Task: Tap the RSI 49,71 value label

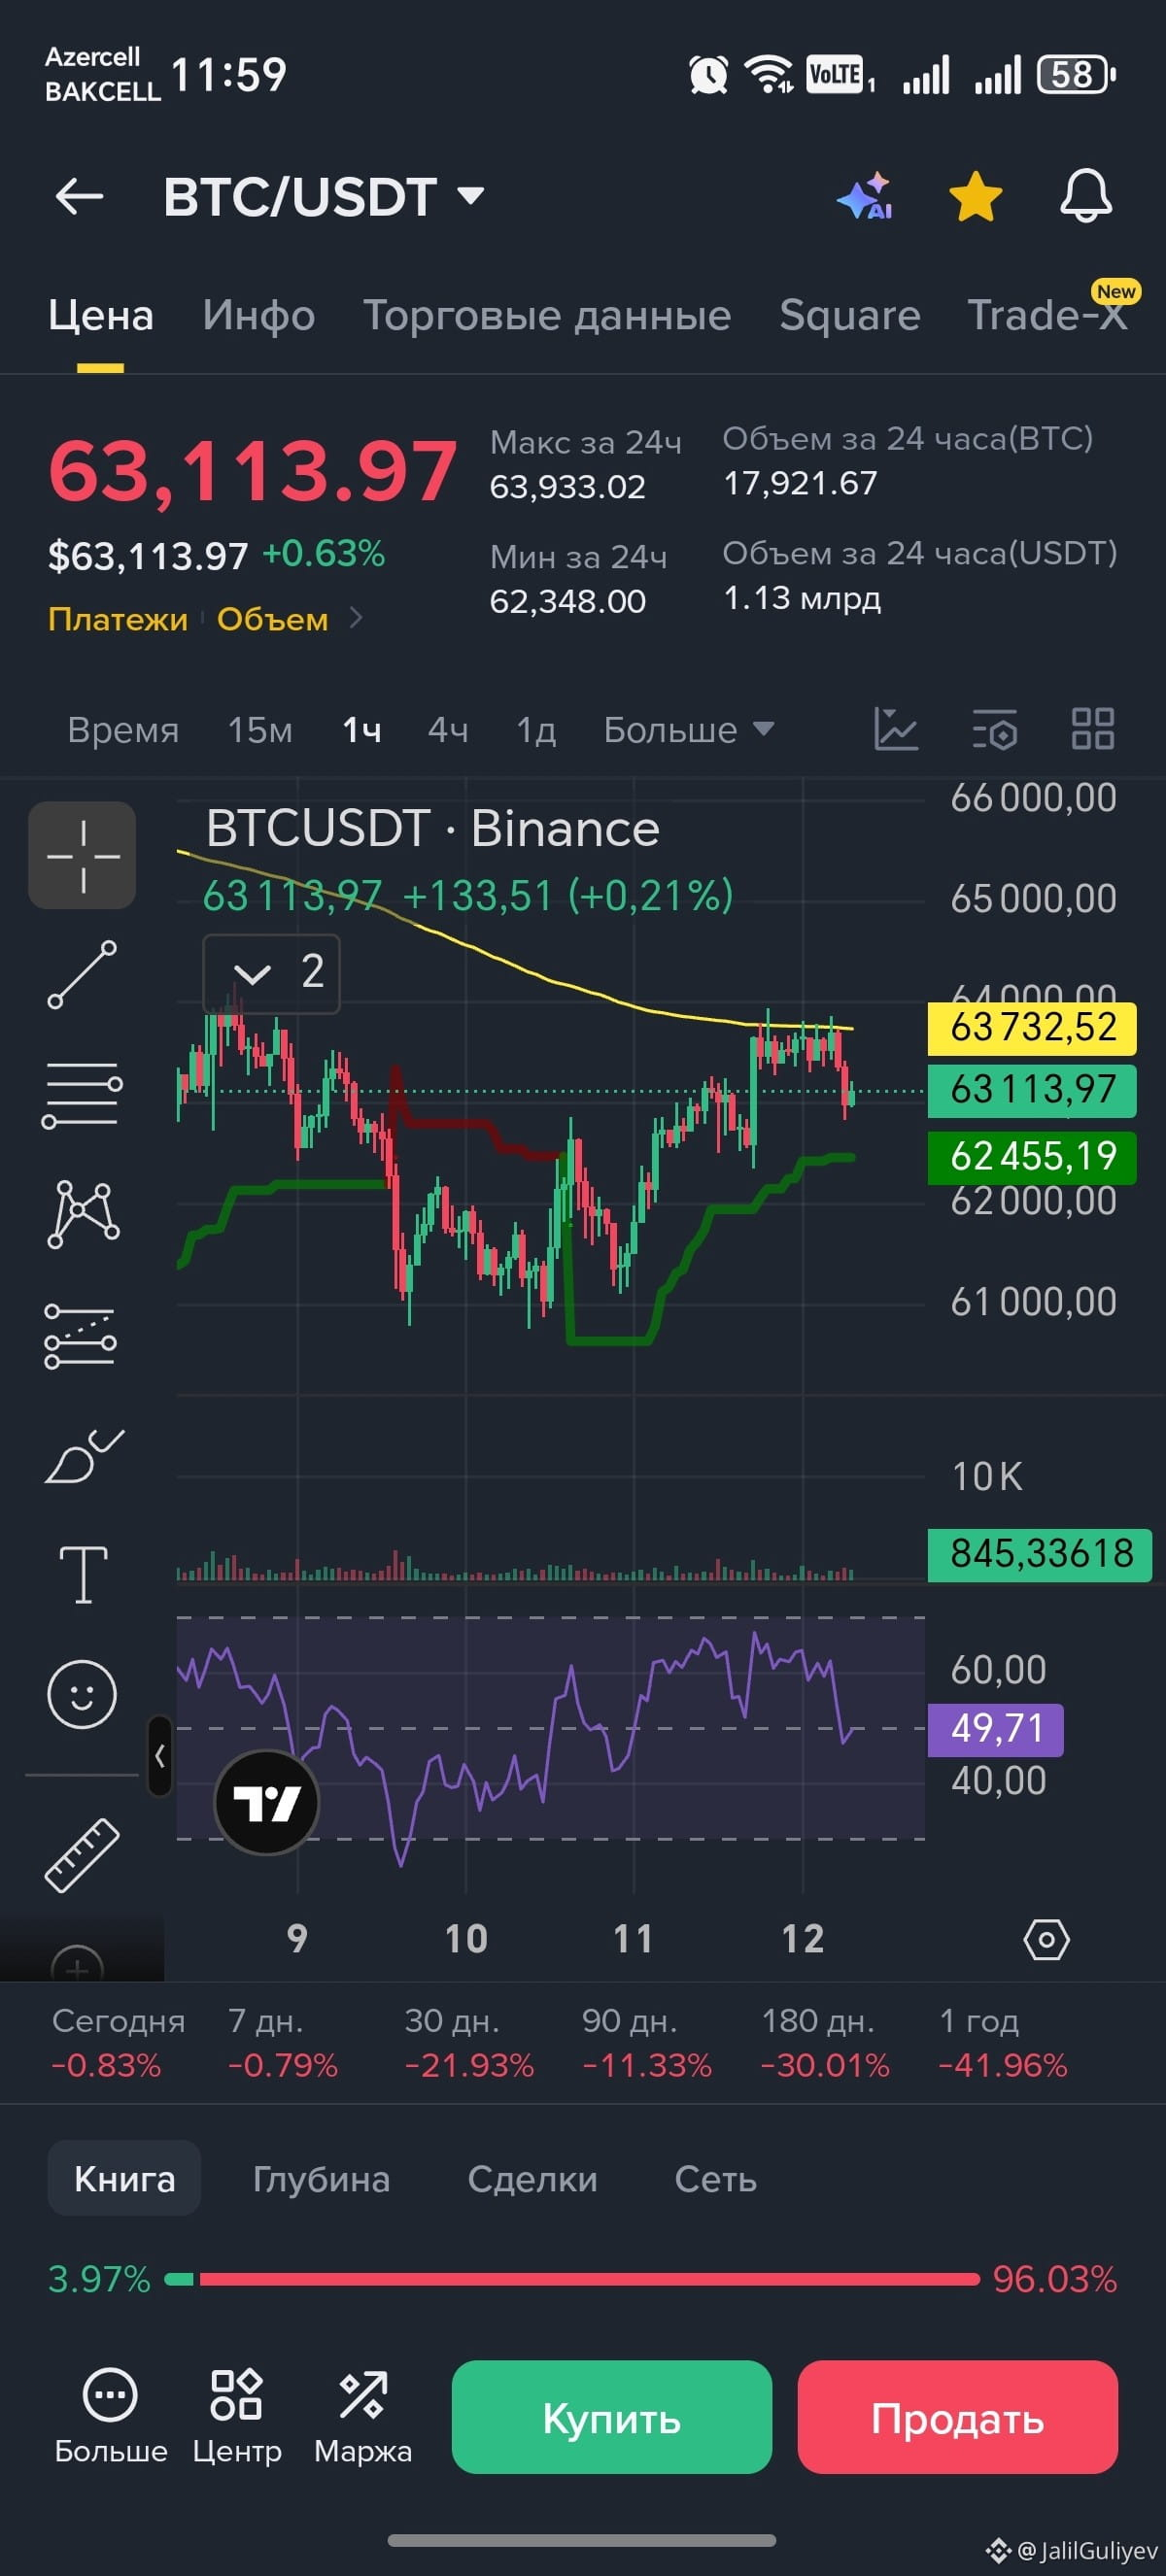Action: tap(996, 1729)
